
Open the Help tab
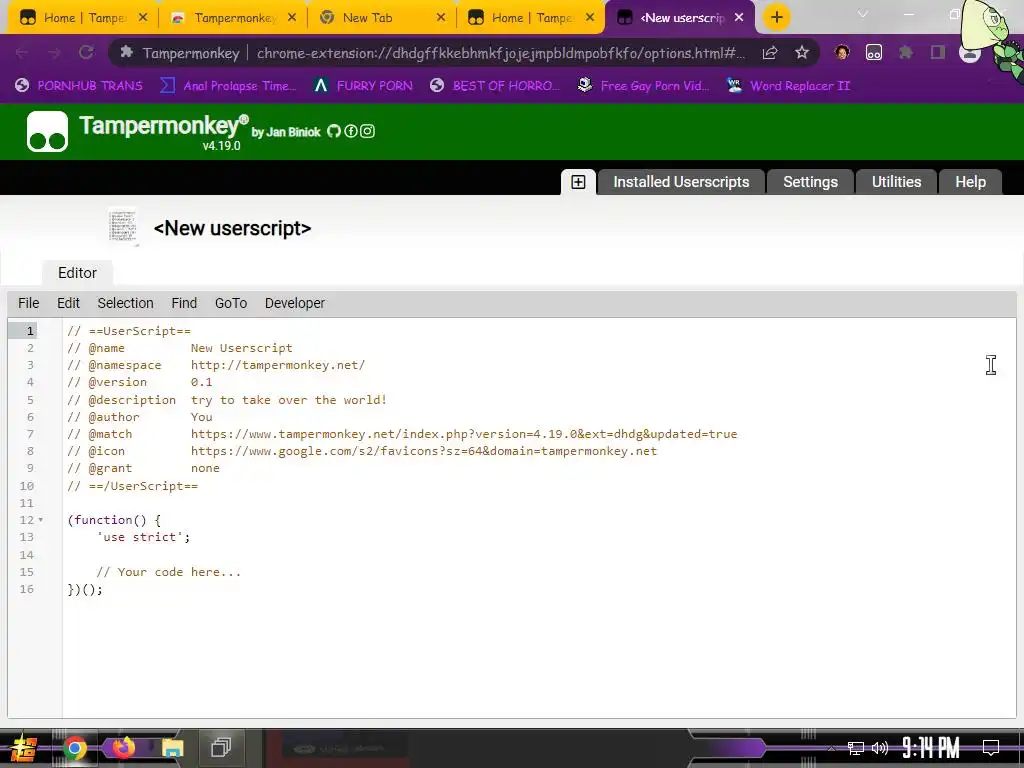pos(970,182)
